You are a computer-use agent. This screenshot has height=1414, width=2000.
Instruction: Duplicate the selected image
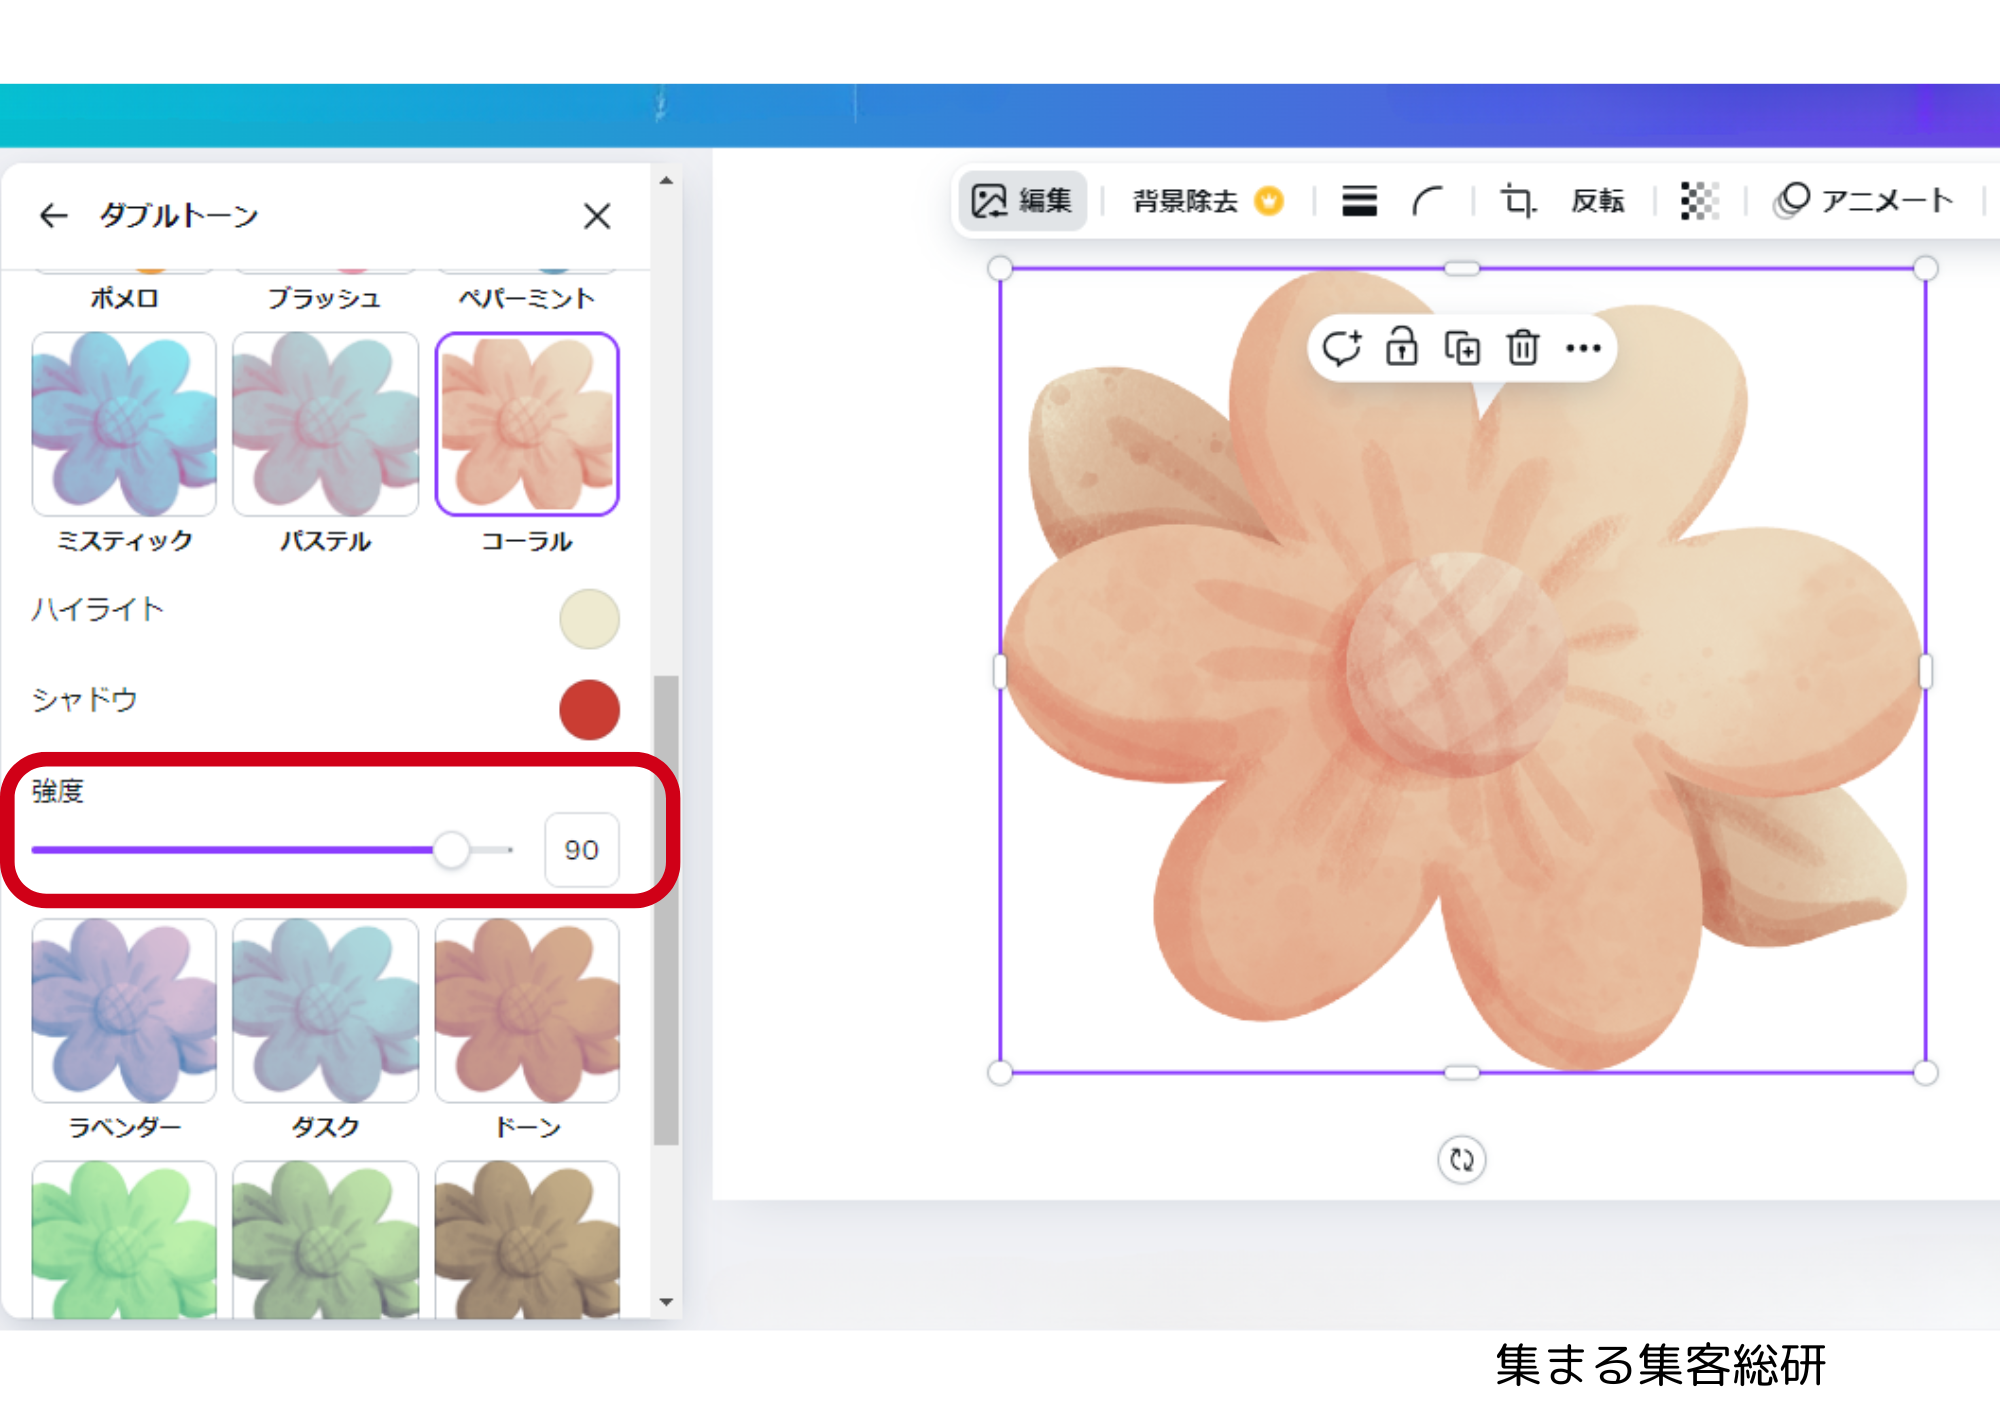click(x=1462, y=348)
